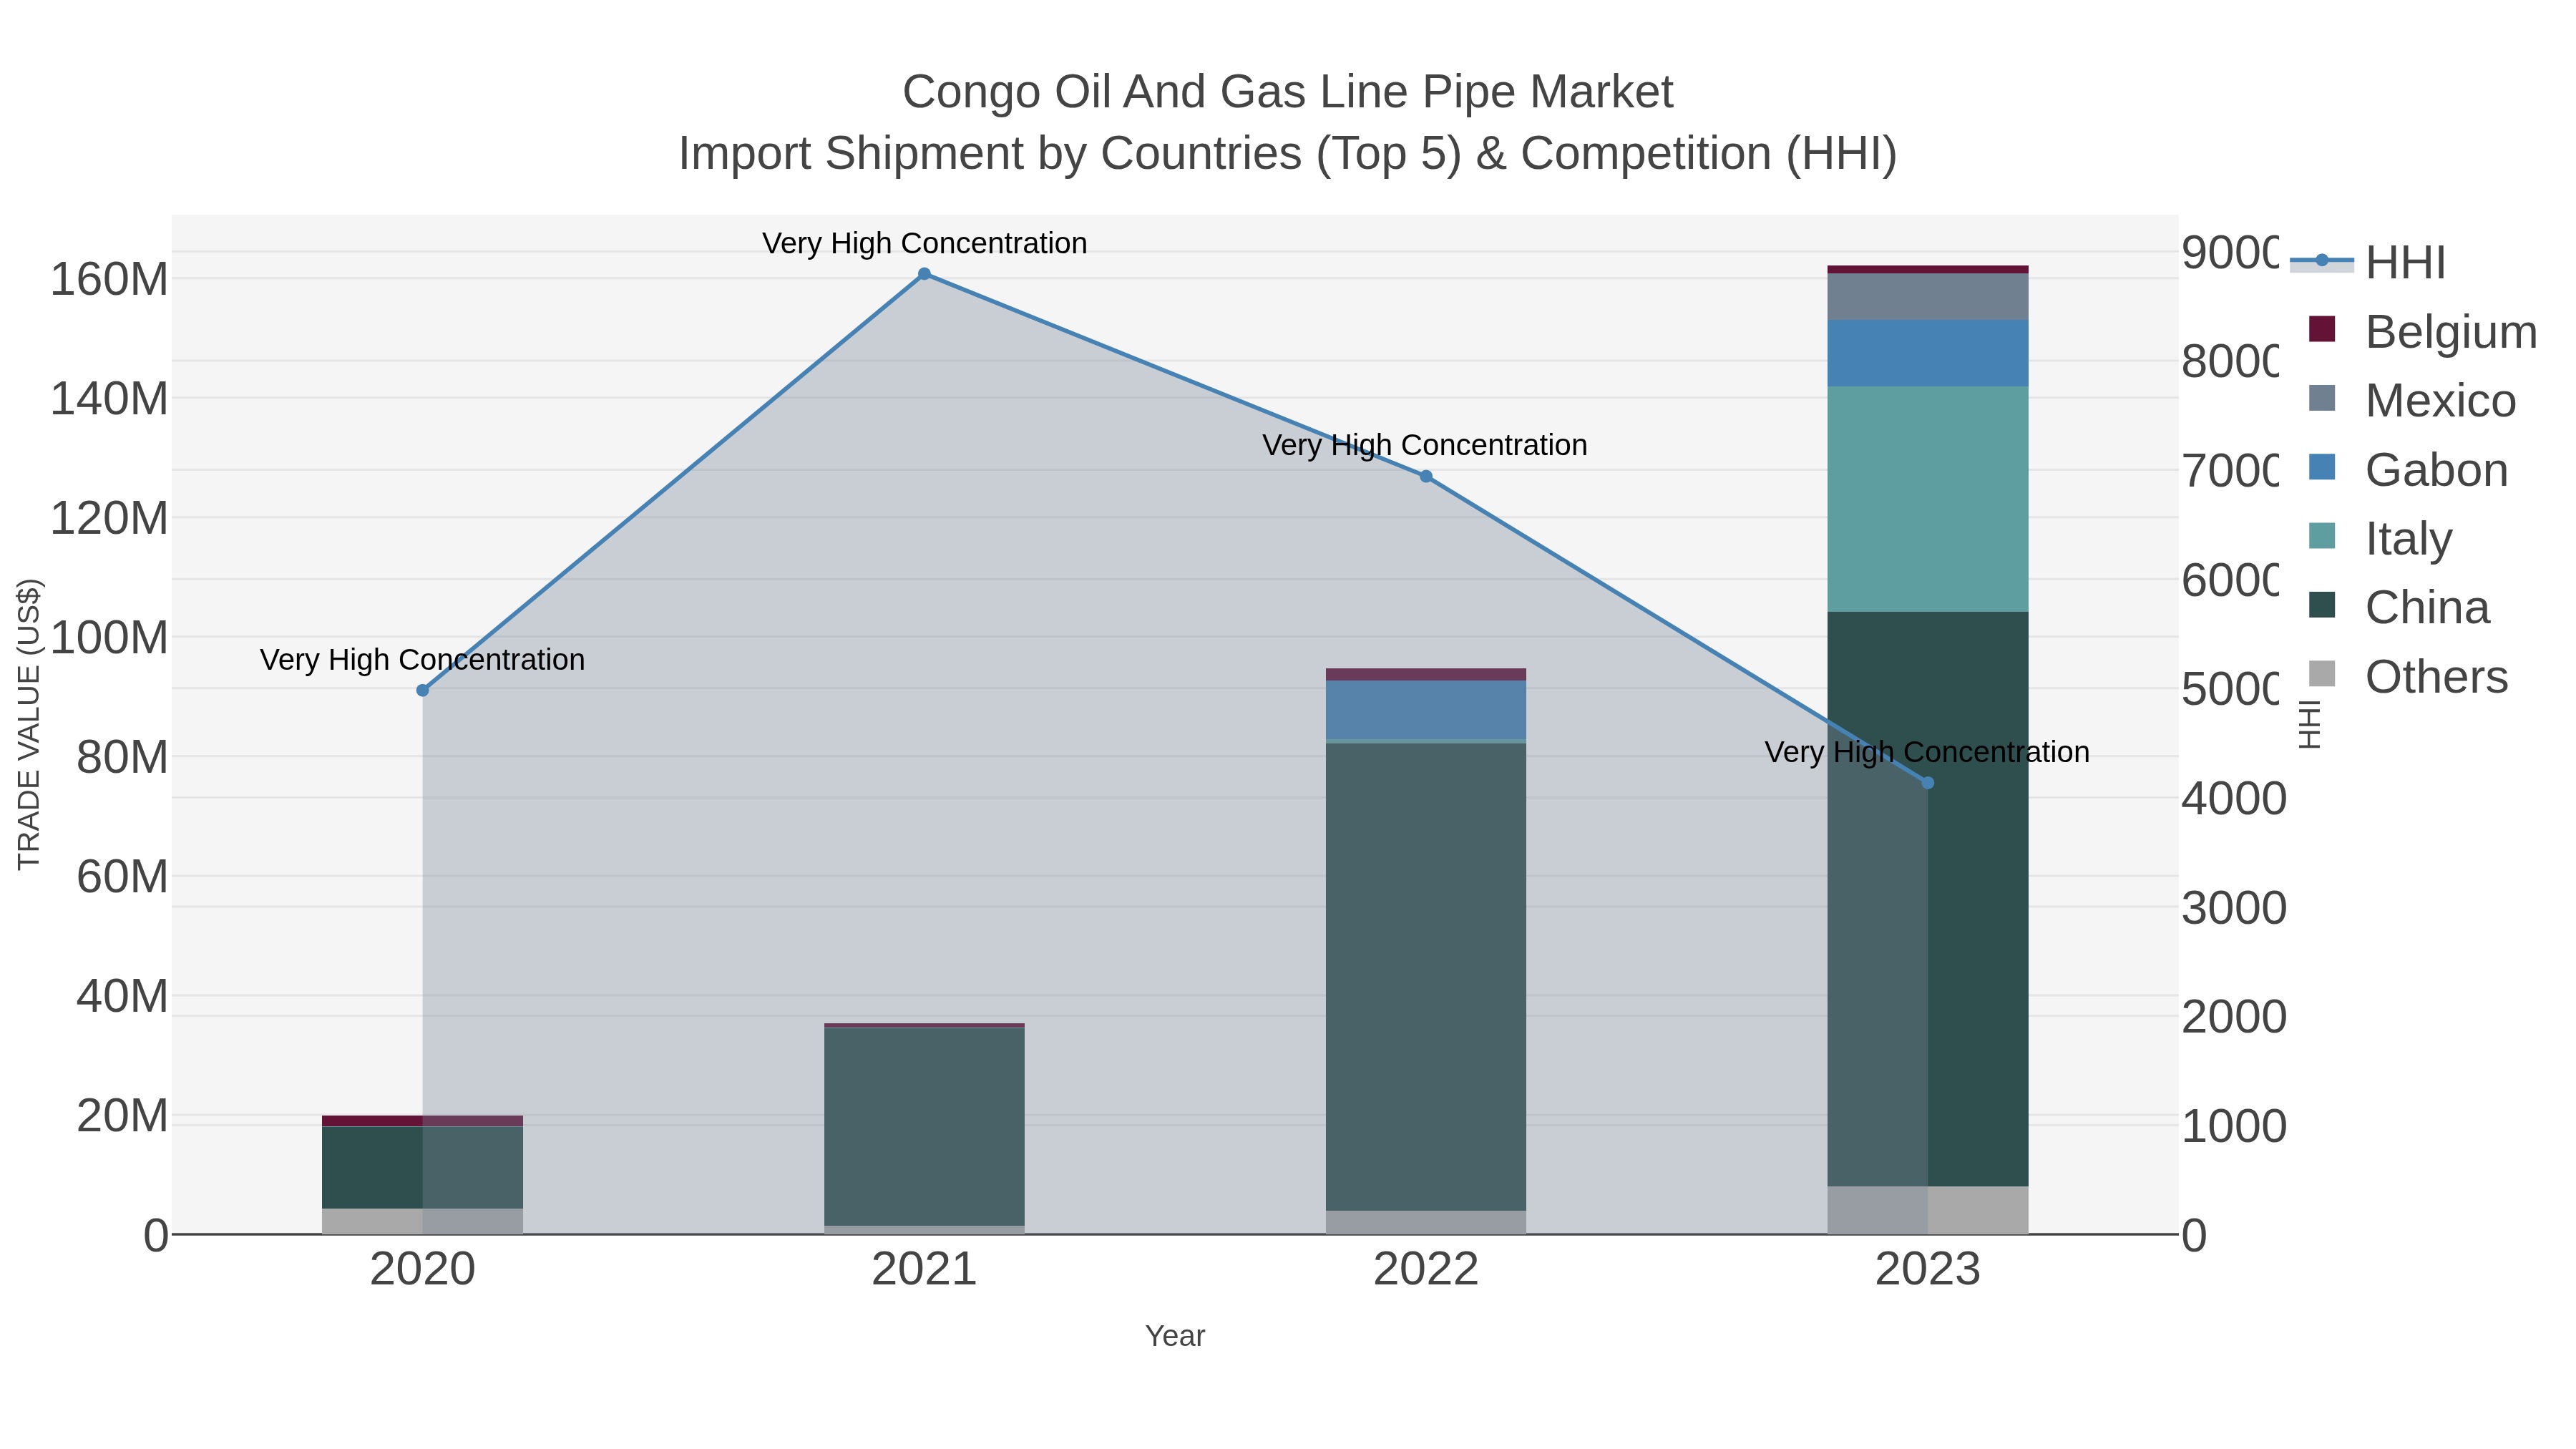2576x1449 pixels.
Task: Click the HHI data point for 2023
Action: 1928,783
